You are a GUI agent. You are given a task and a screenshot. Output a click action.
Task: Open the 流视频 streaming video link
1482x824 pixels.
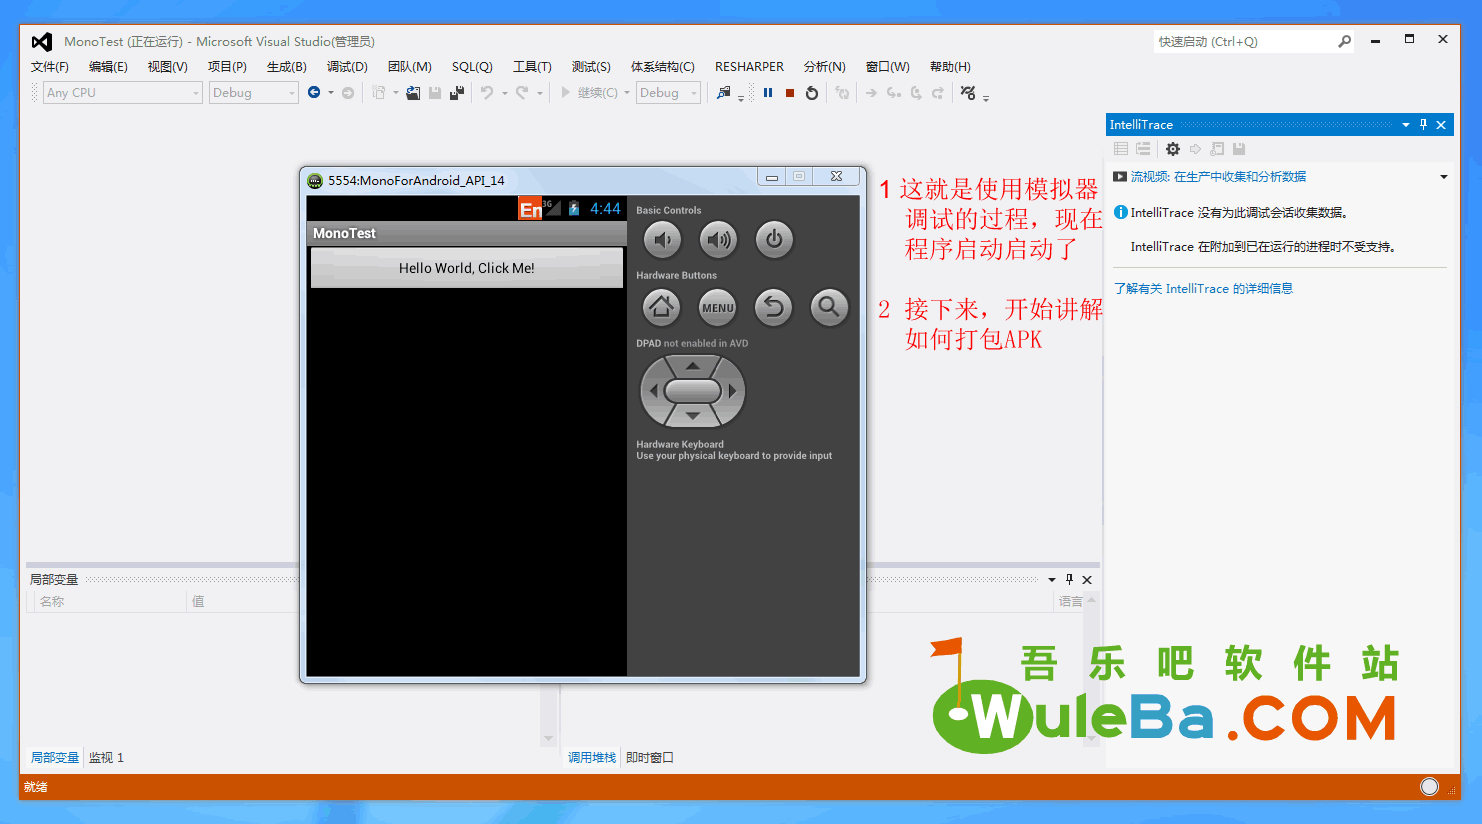point(1218,177)
